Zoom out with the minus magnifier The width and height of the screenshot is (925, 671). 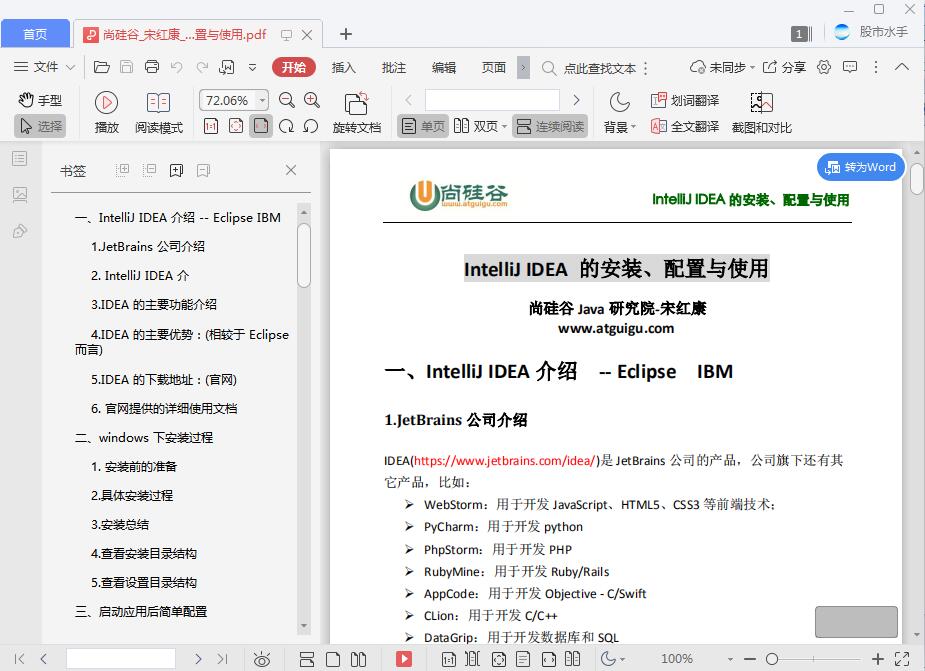287,100
